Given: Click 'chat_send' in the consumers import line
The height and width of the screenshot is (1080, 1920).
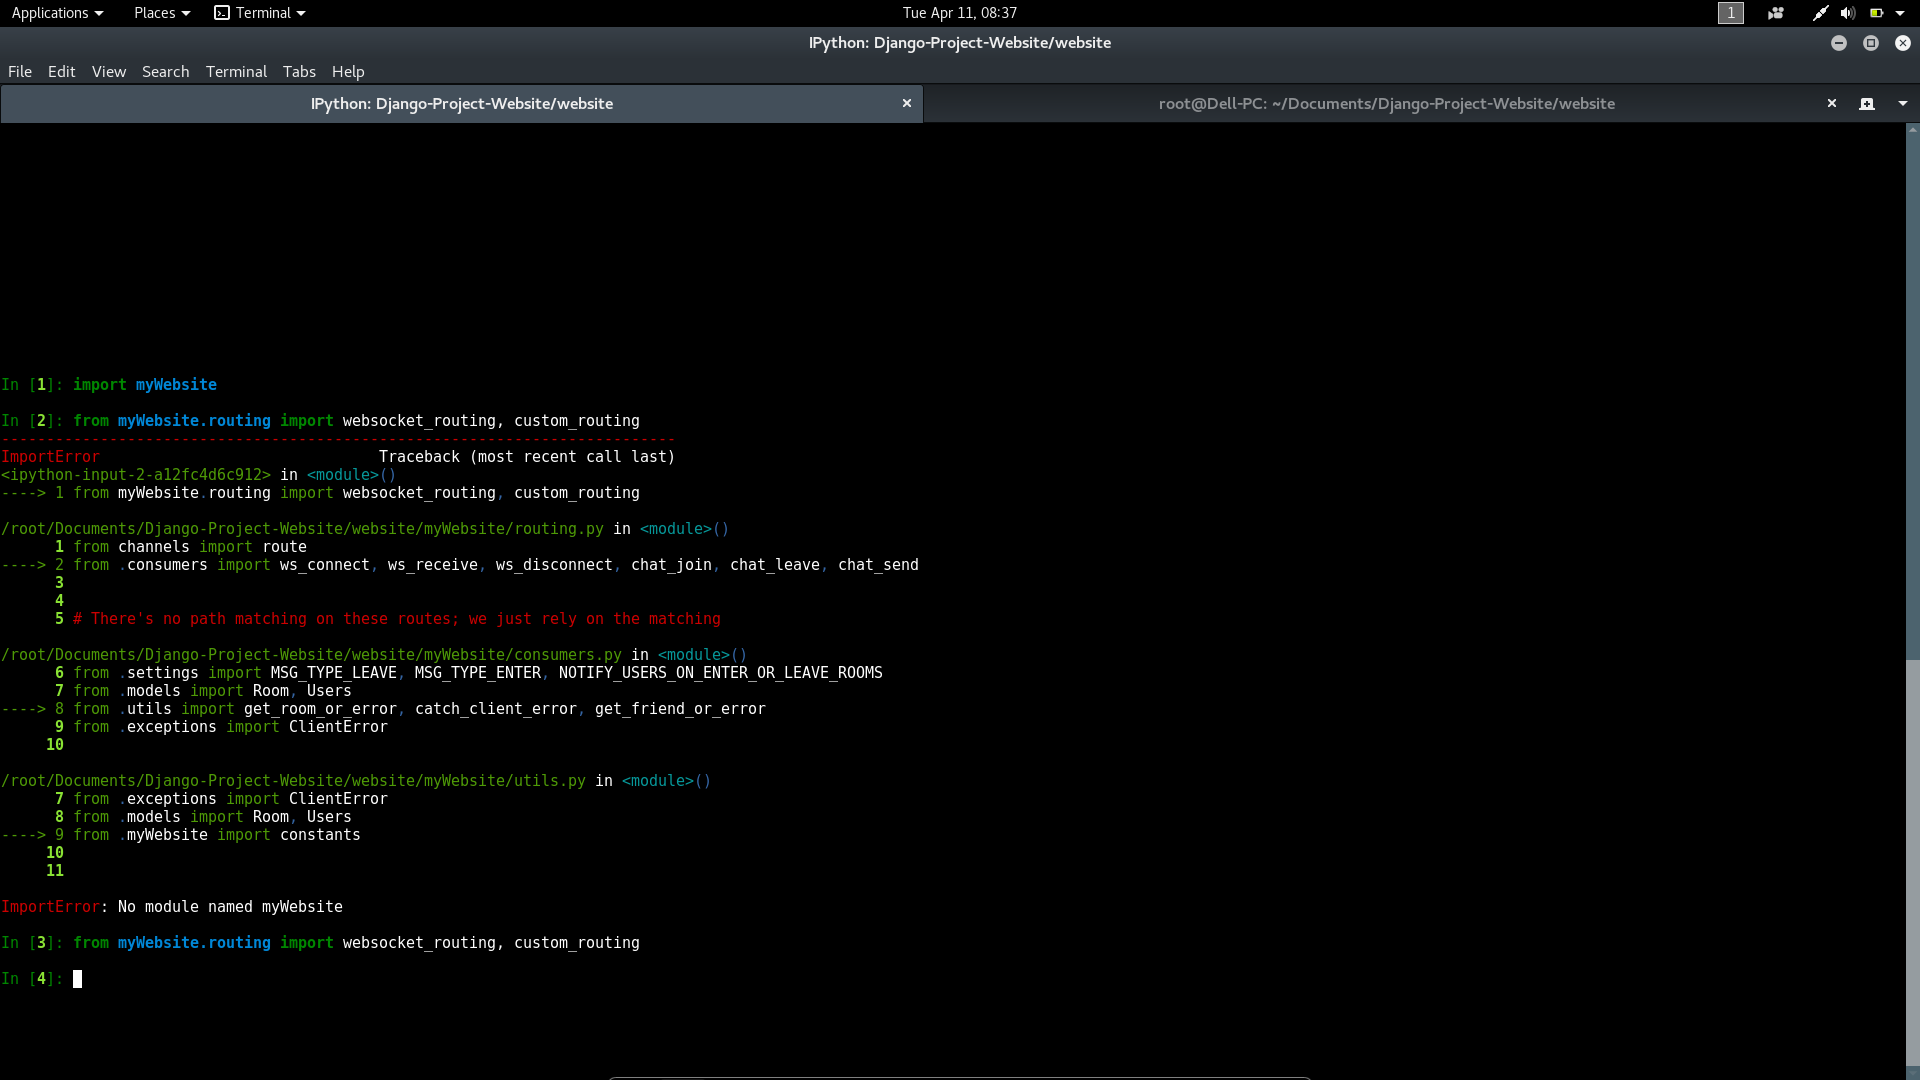Looking at the screenshot, I should point(878,565).
